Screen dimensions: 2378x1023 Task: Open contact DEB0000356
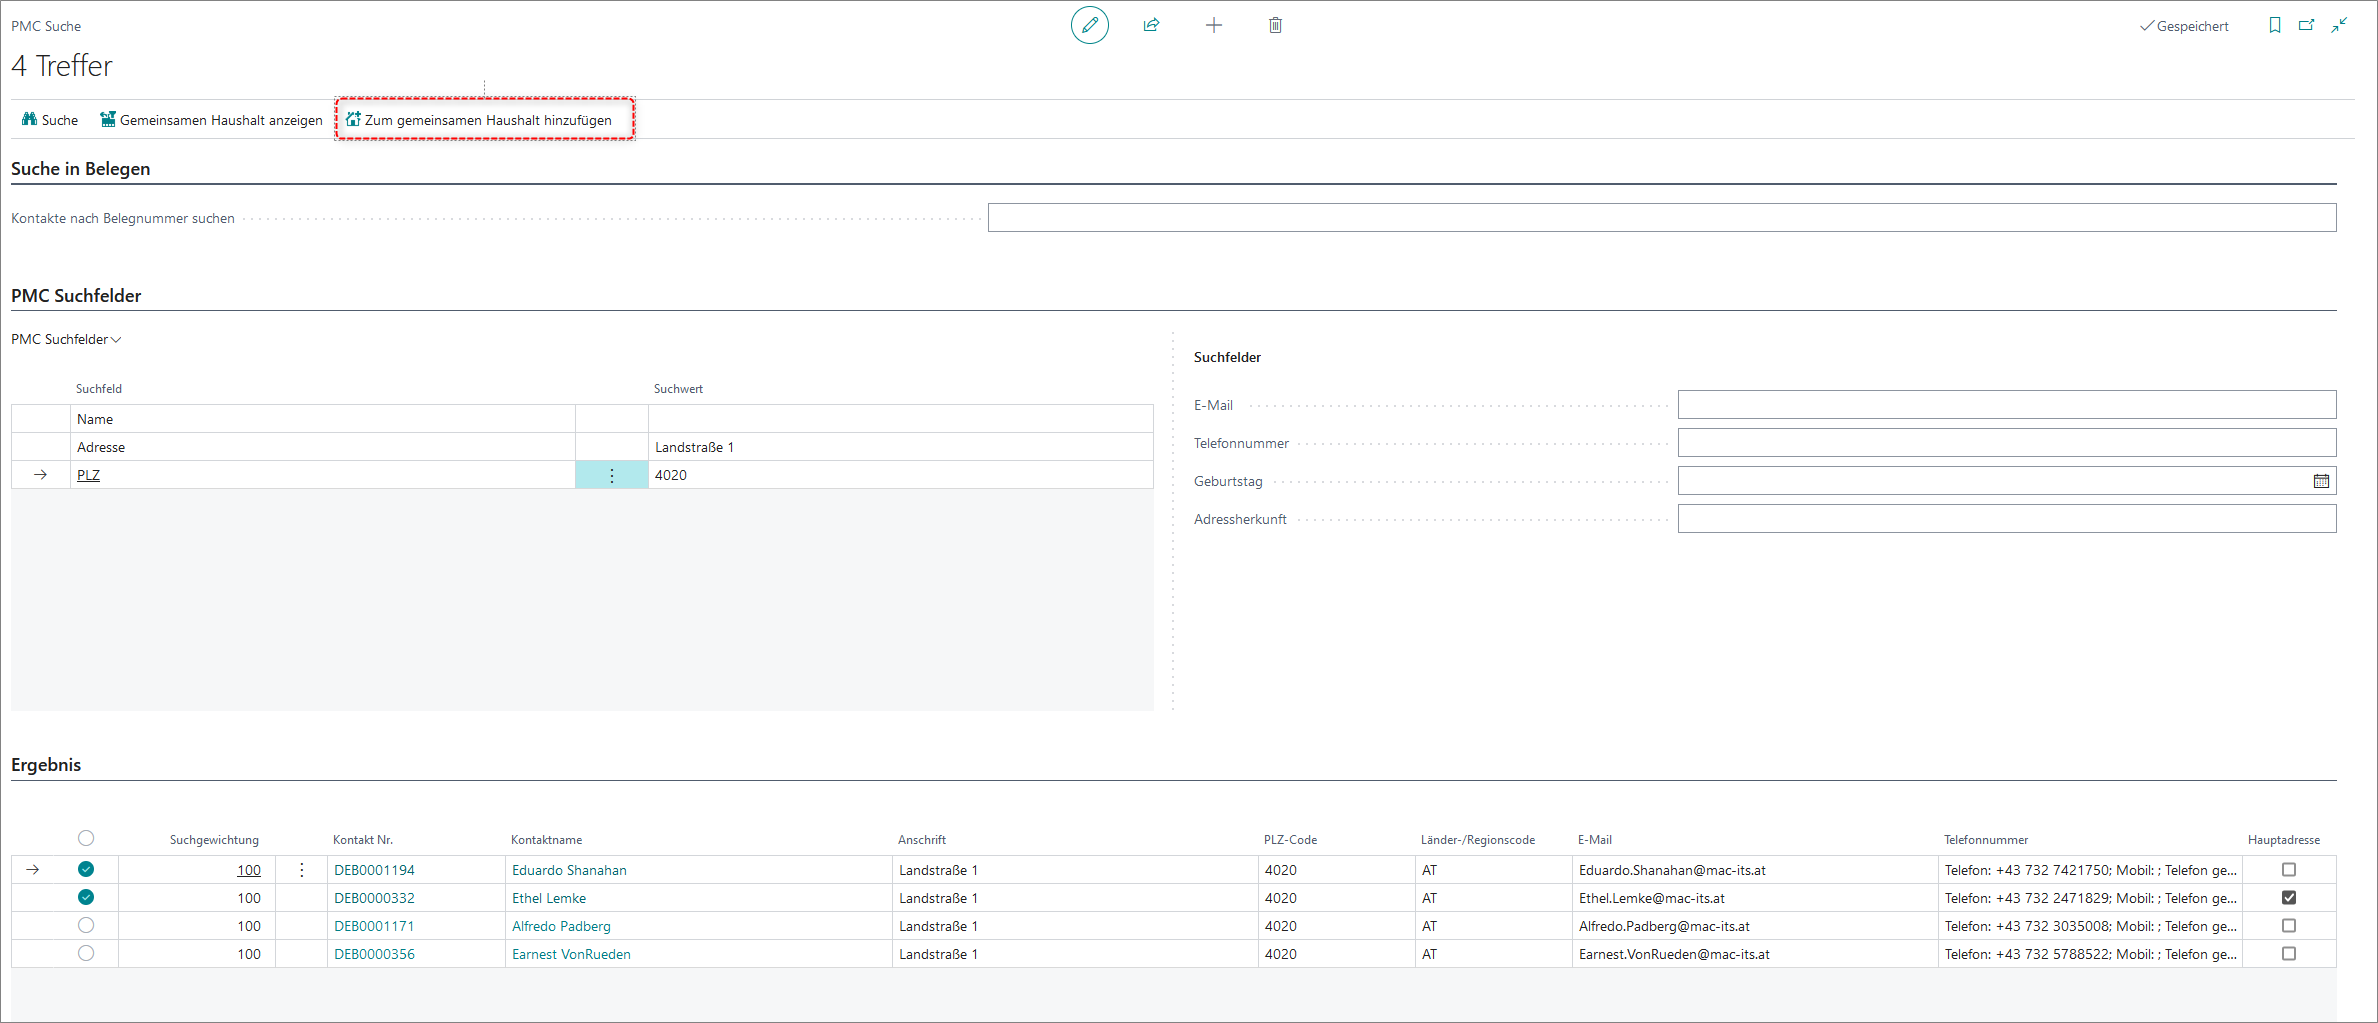[374, 954]
